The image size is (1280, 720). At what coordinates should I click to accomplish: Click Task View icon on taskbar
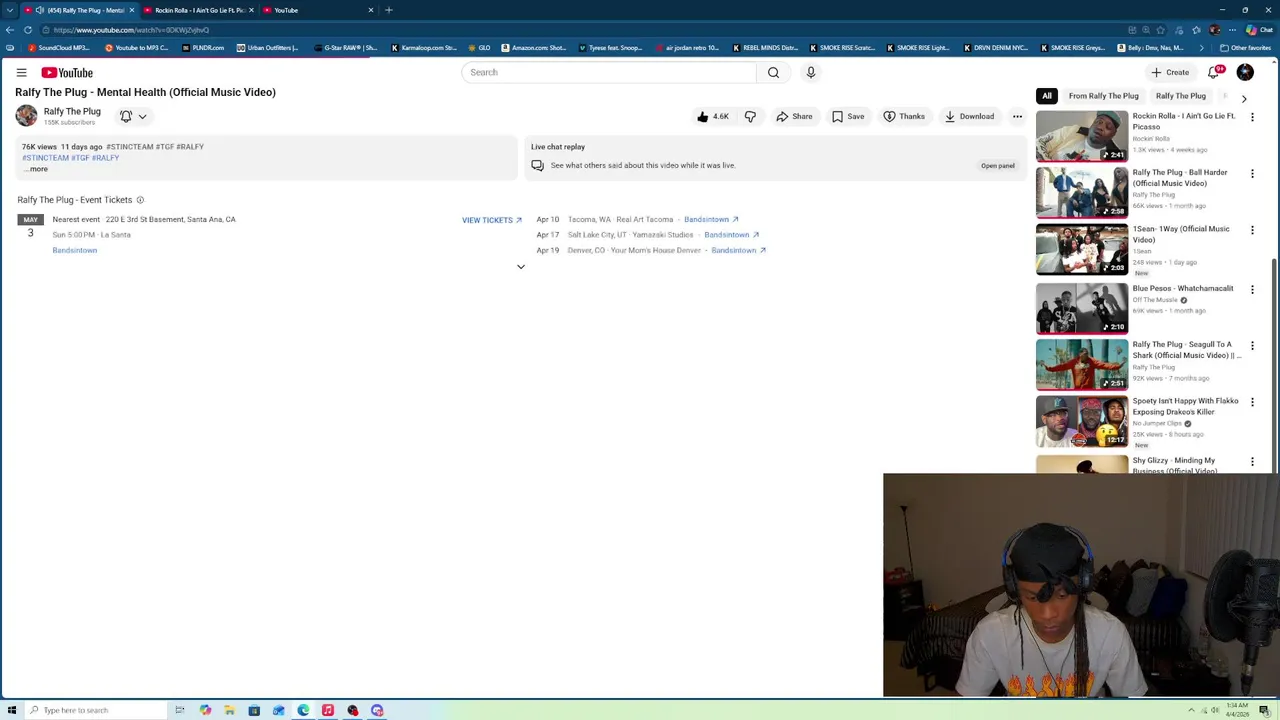coord(180,710)
